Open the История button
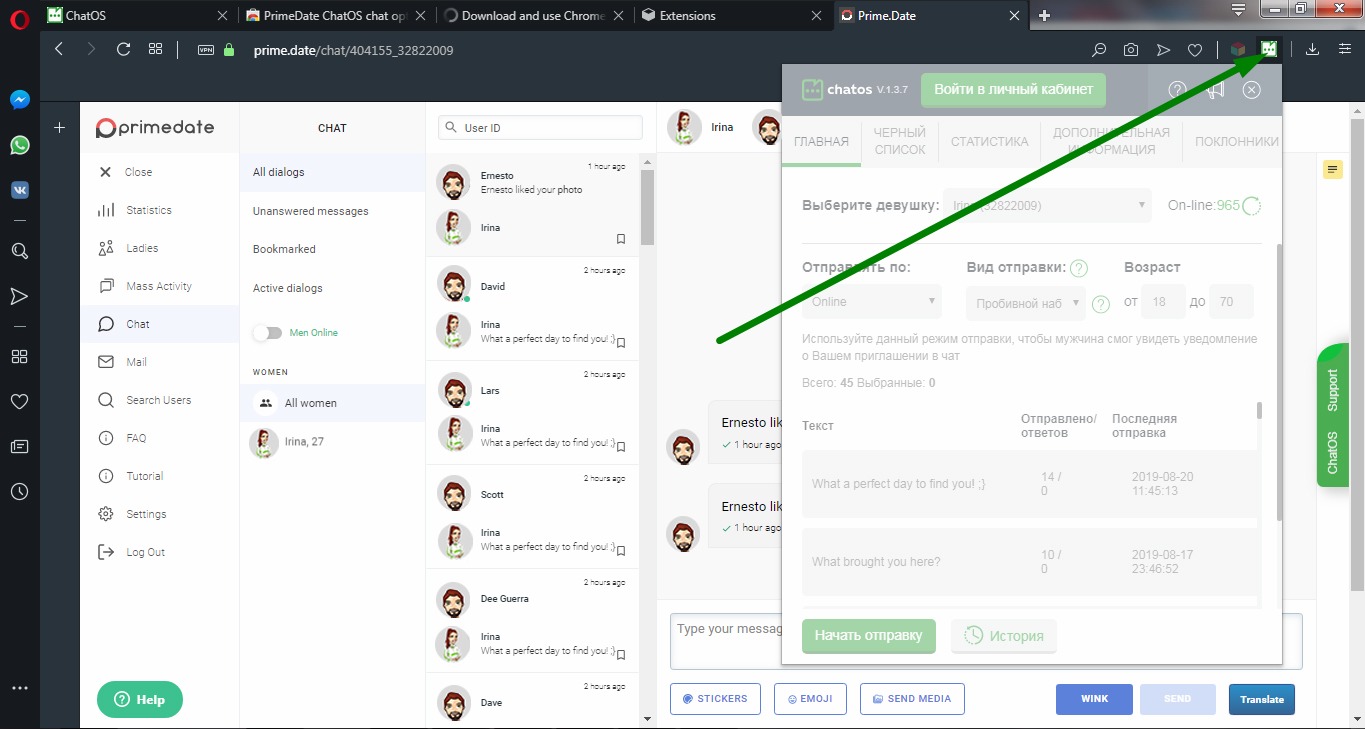This screenshot has width=1365, height=729. point(1004,635)
